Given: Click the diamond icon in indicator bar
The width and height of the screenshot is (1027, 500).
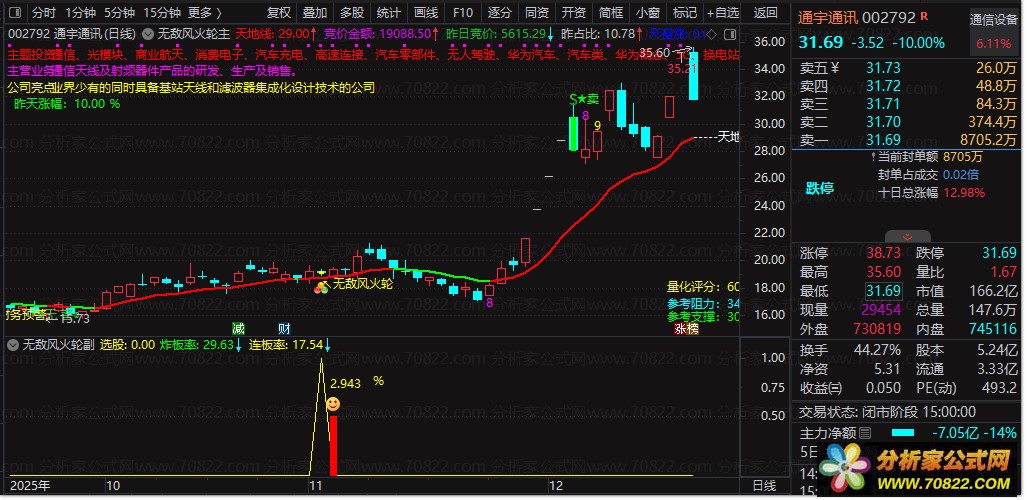Looking at the screenshot, I should [x=713, y=33].
